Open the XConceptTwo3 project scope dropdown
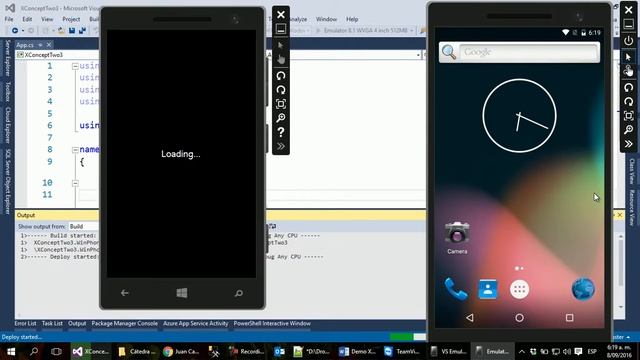Screen dimensions: 640x360 [x=57, y=55]
